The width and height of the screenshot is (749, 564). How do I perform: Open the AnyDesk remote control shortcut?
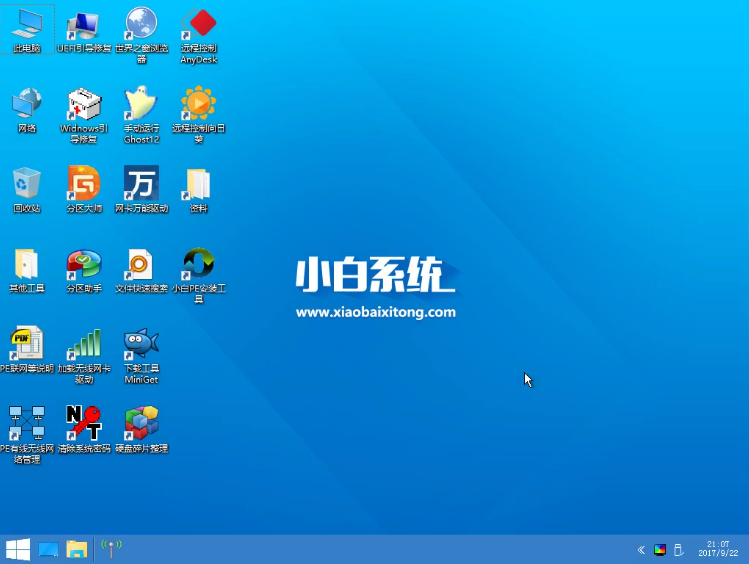(198, 24)
